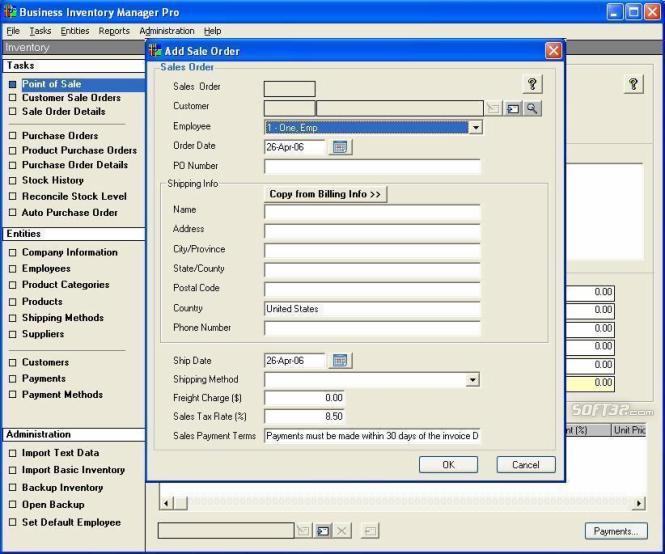Click the highlighted card icon in bottom toolbar
The width and height of the screenshot is (665, 554).
(x=323, y=531)
